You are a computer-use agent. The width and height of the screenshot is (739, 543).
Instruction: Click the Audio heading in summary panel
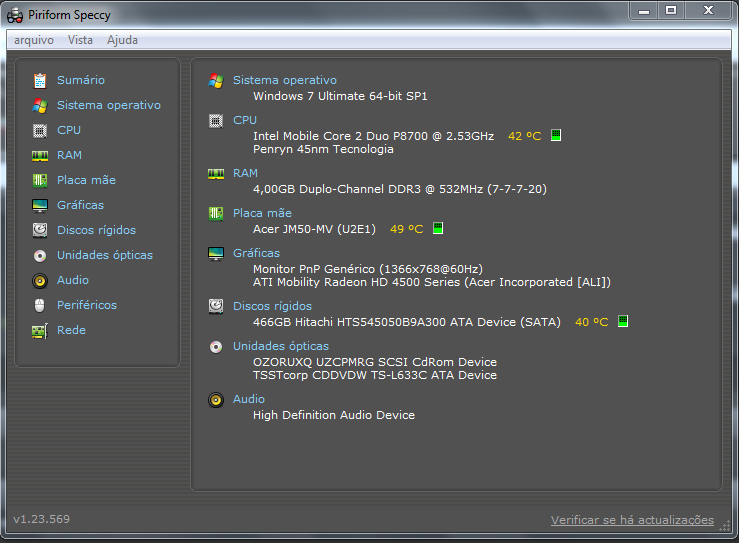pos(249,399)
